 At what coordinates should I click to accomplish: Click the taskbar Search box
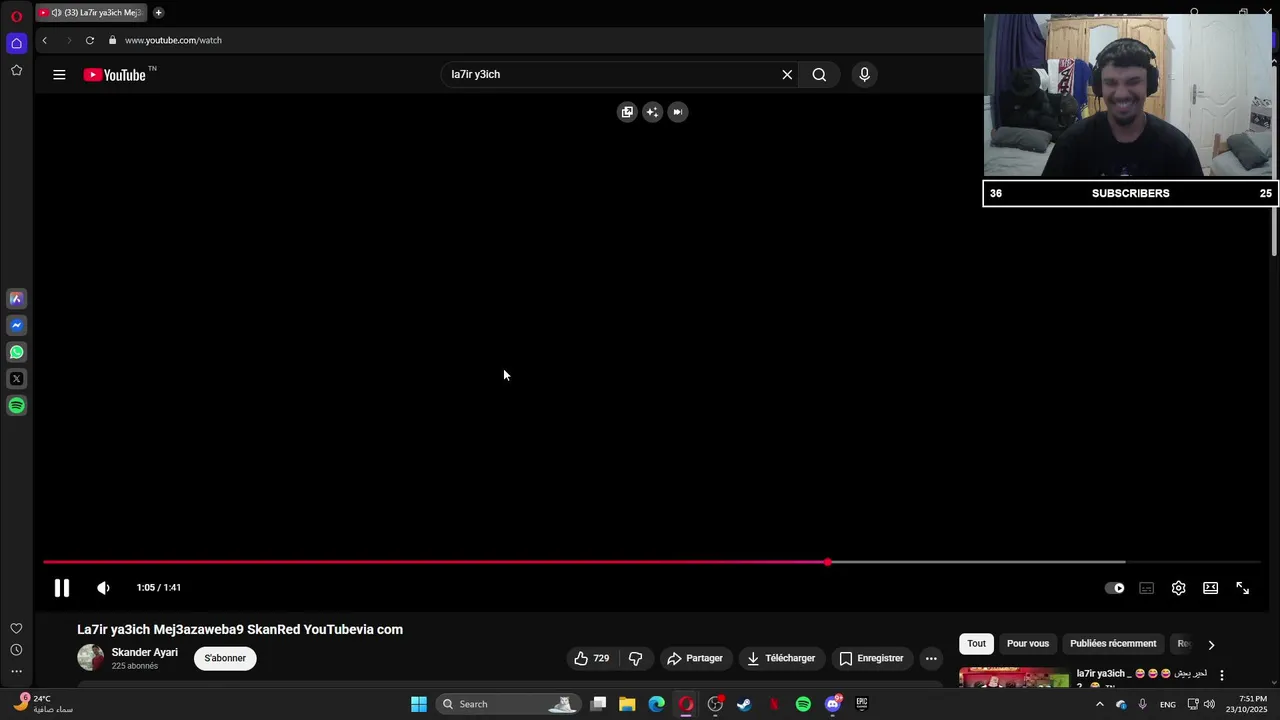507,704
